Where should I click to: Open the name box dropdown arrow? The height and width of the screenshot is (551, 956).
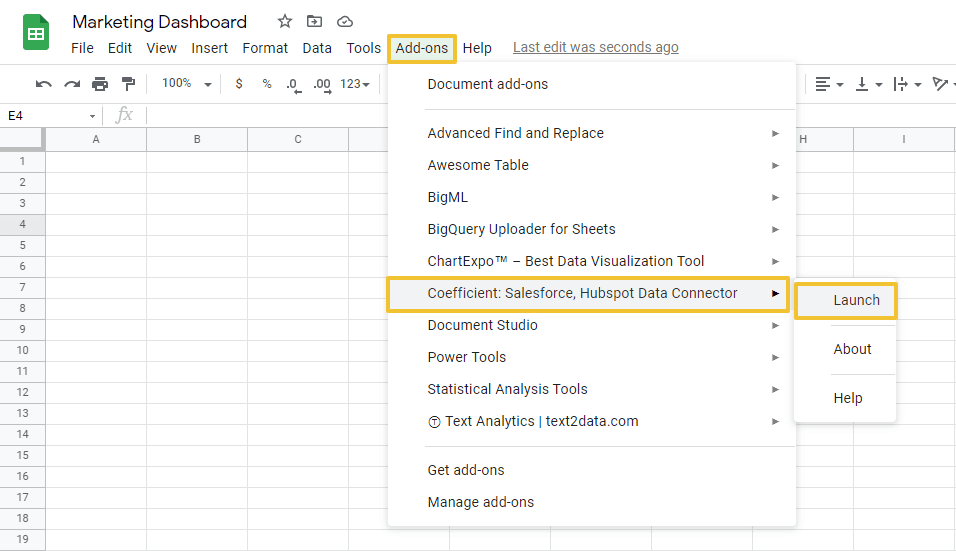(x=92, y=116)
